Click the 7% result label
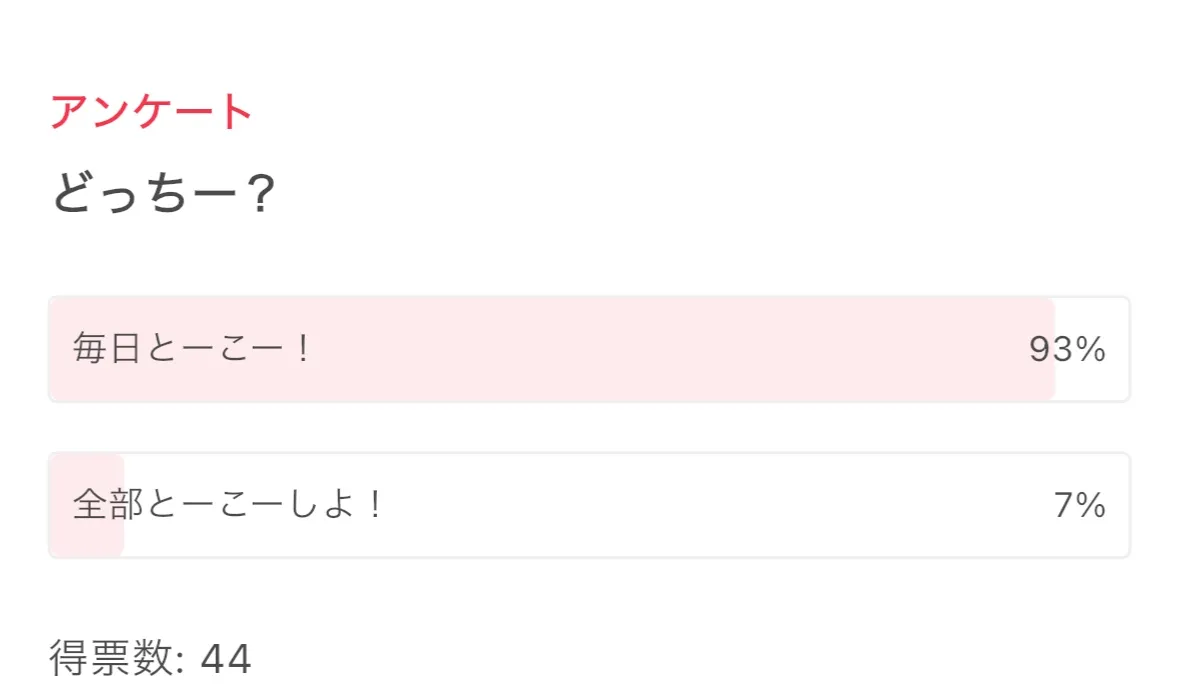 tap(1079, 505)
